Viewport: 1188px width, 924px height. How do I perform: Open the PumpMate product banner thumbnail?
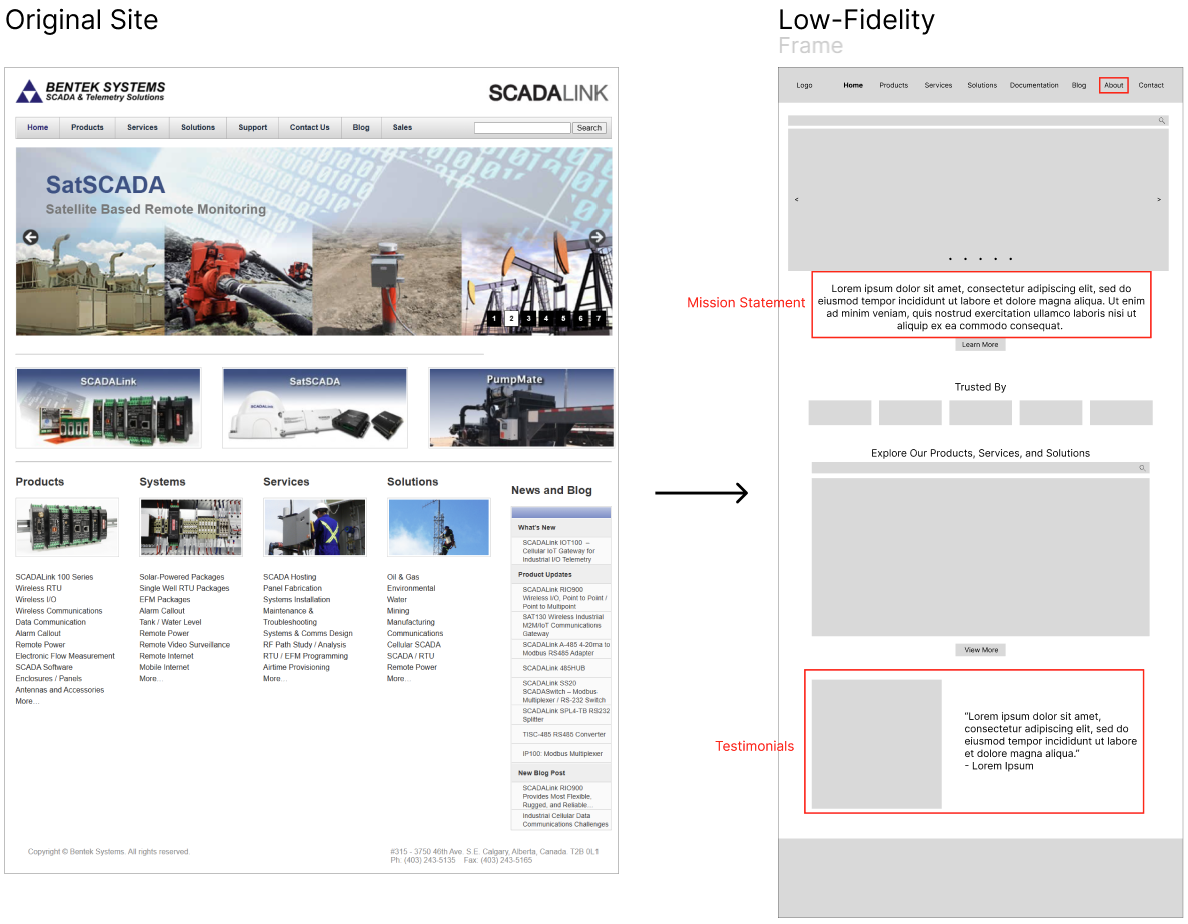point(521,408)
